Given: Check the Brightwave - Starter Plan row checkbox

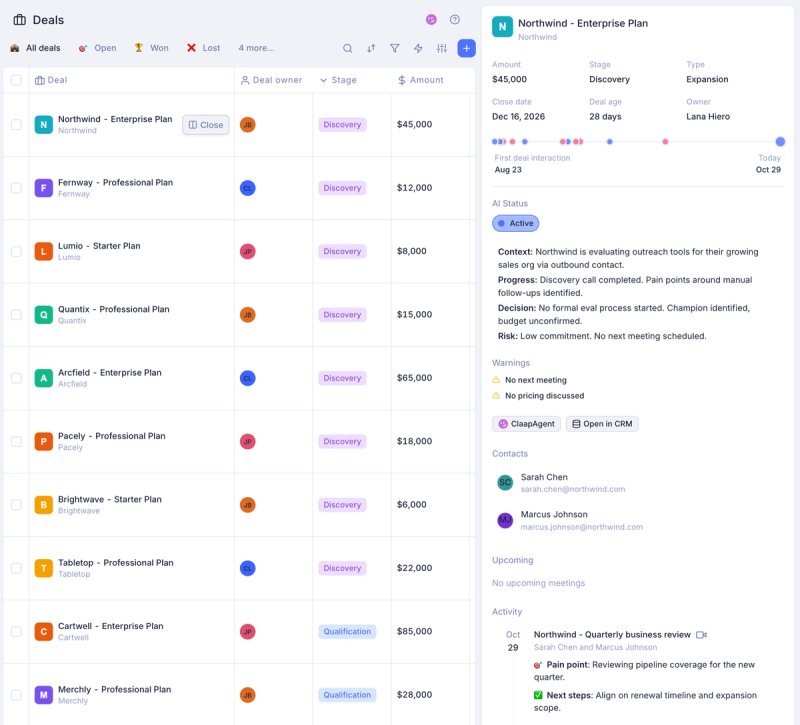Looking at the screenshot, I should point(16,505).
